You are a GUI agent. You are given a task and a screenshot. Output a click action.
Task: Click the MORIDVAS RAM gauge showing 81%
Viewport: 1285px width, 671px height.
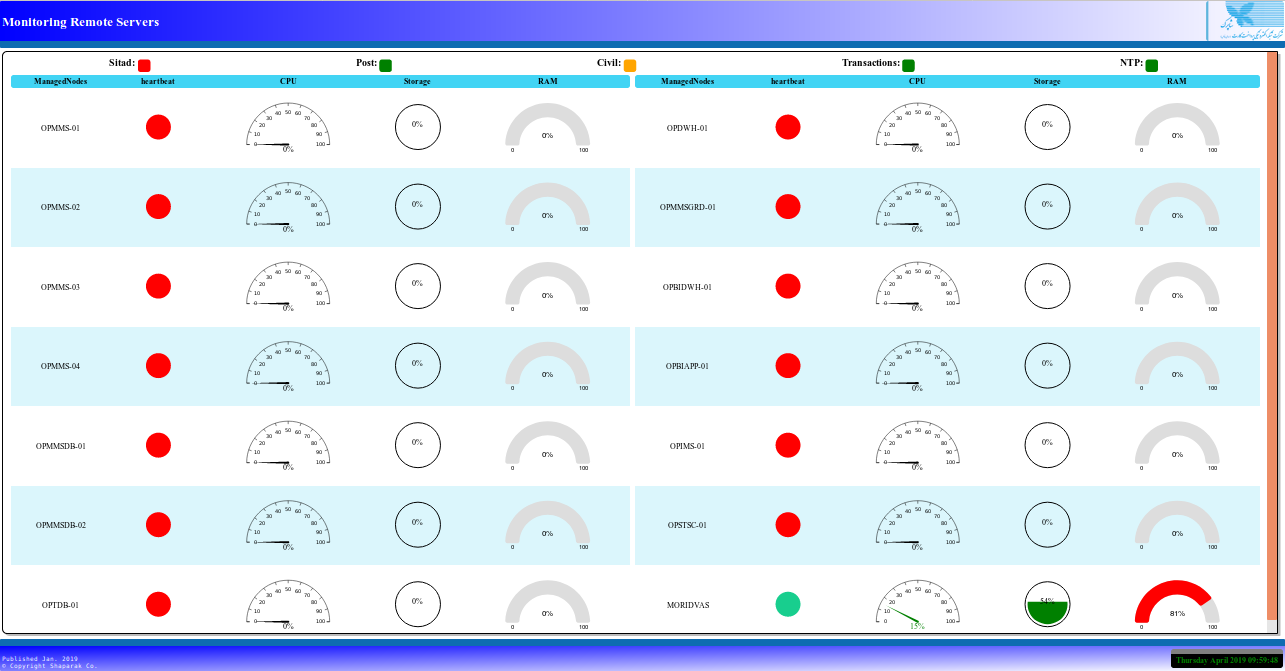(1177, 604)
